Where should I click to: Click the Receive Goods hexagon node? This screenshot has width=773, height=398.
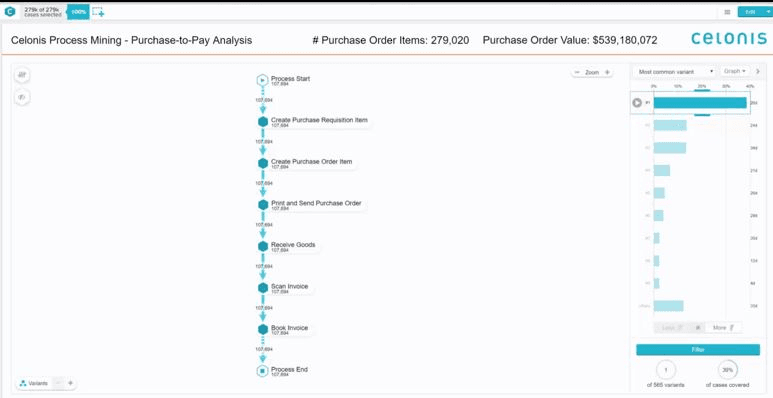coord(263,246)
